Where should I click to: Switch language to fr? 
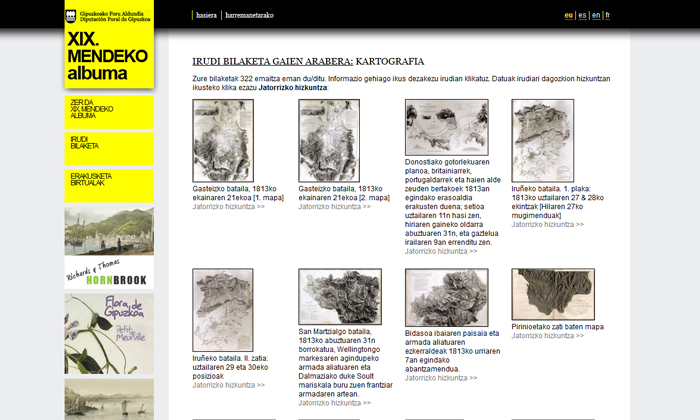pyautogui.click(x=608, y=16)
